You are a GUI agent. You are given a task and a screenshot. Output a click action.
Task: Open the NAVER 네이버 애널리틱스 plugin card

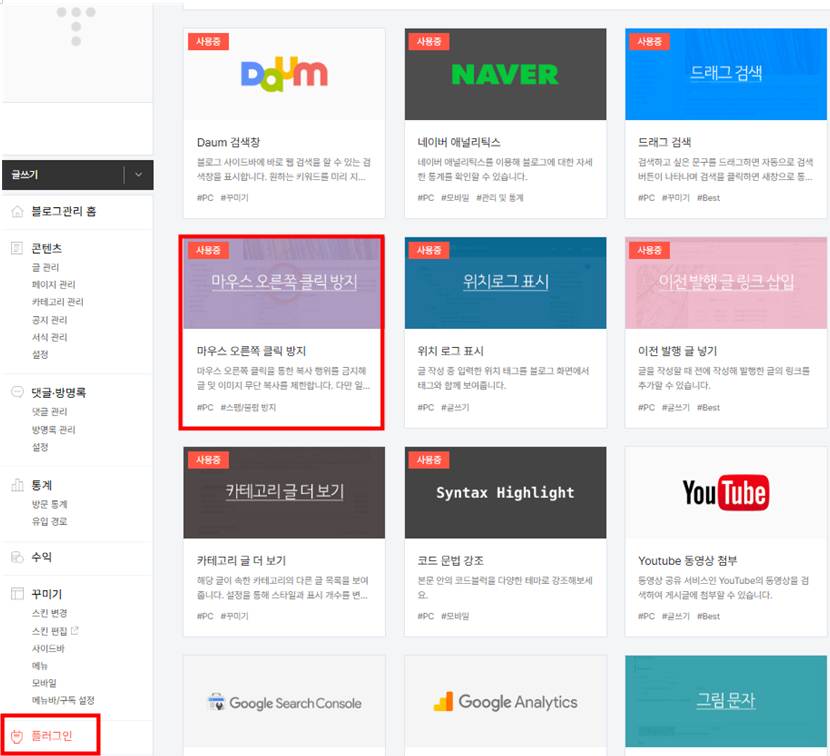pyautogui.click(x=506, y=123)
